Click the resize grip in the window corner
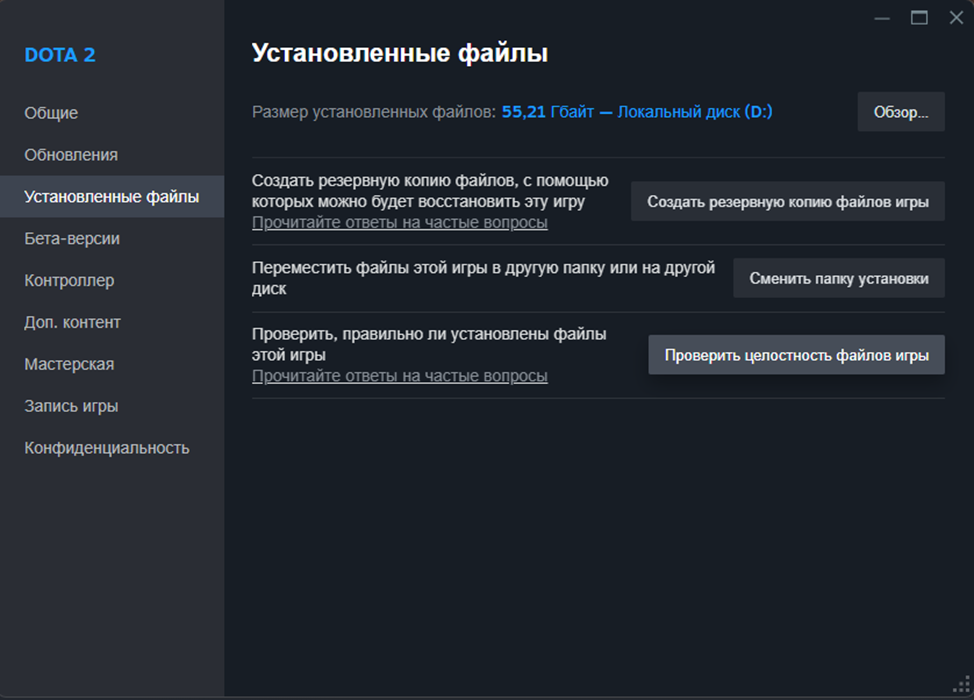Viewport: 974px width, 700px height. point(965,689)
